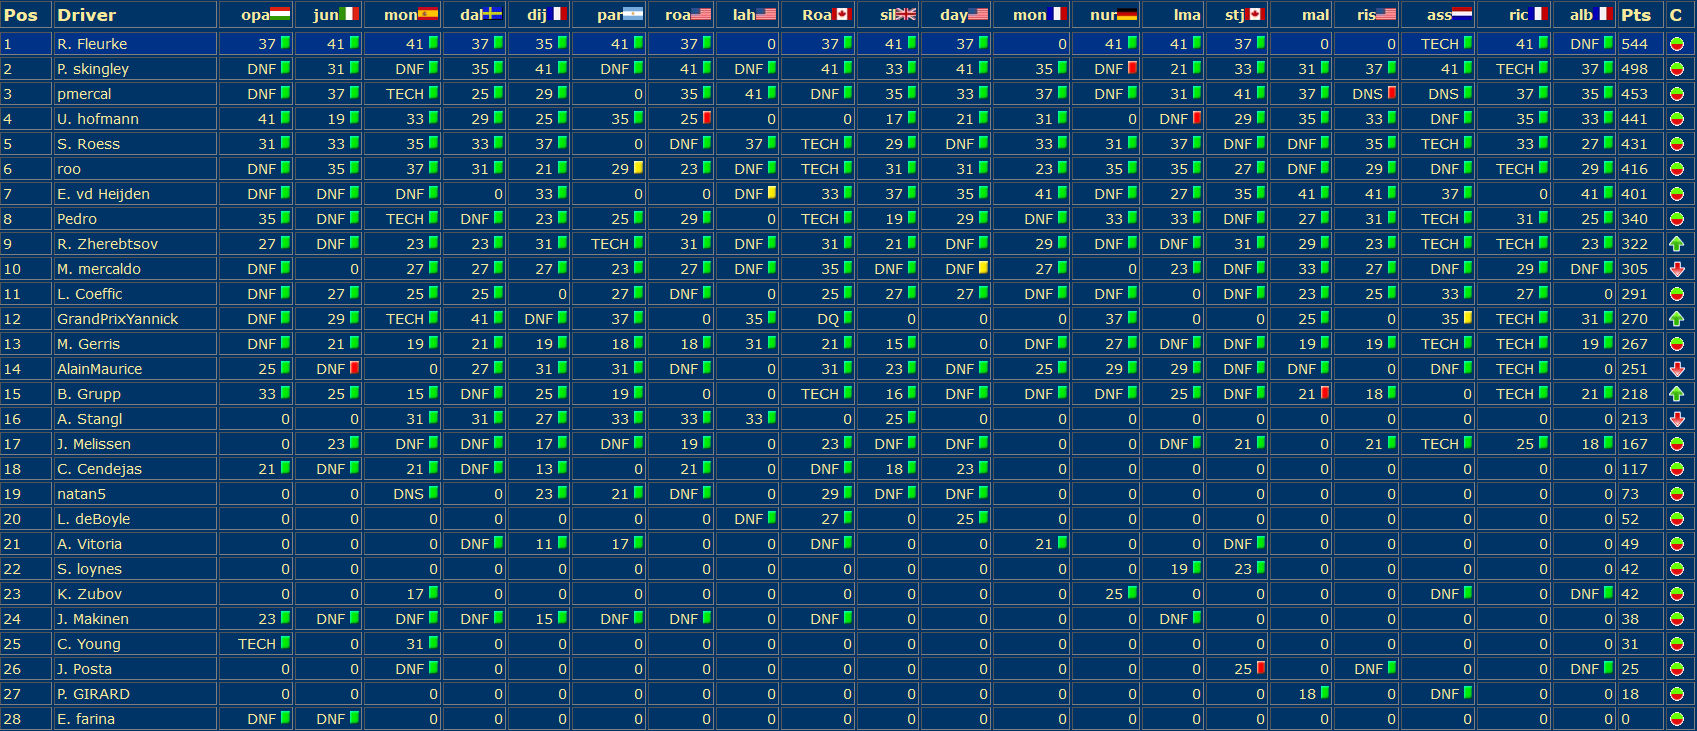Click R. Fleurke's 544 points total
The image size is (1697, 731).
click(1634, 44)
